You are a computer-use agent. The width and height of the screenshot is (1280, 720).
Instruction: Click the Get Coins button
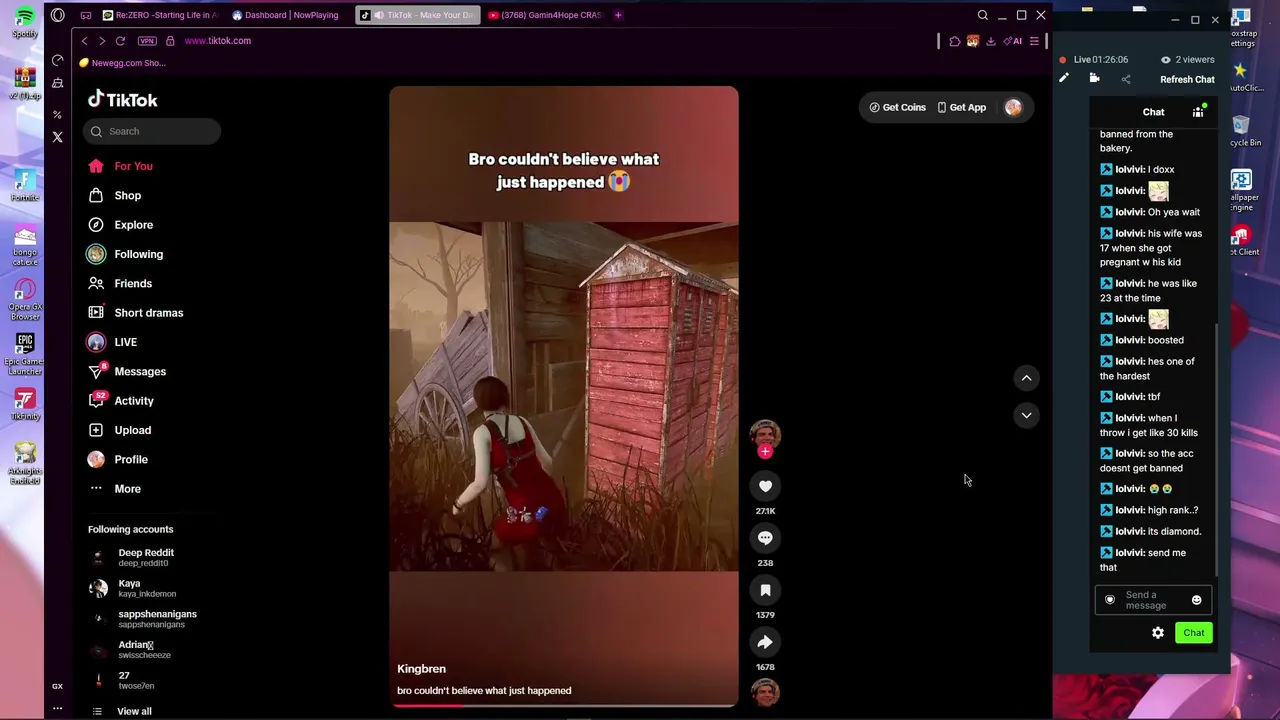[897, 107]
